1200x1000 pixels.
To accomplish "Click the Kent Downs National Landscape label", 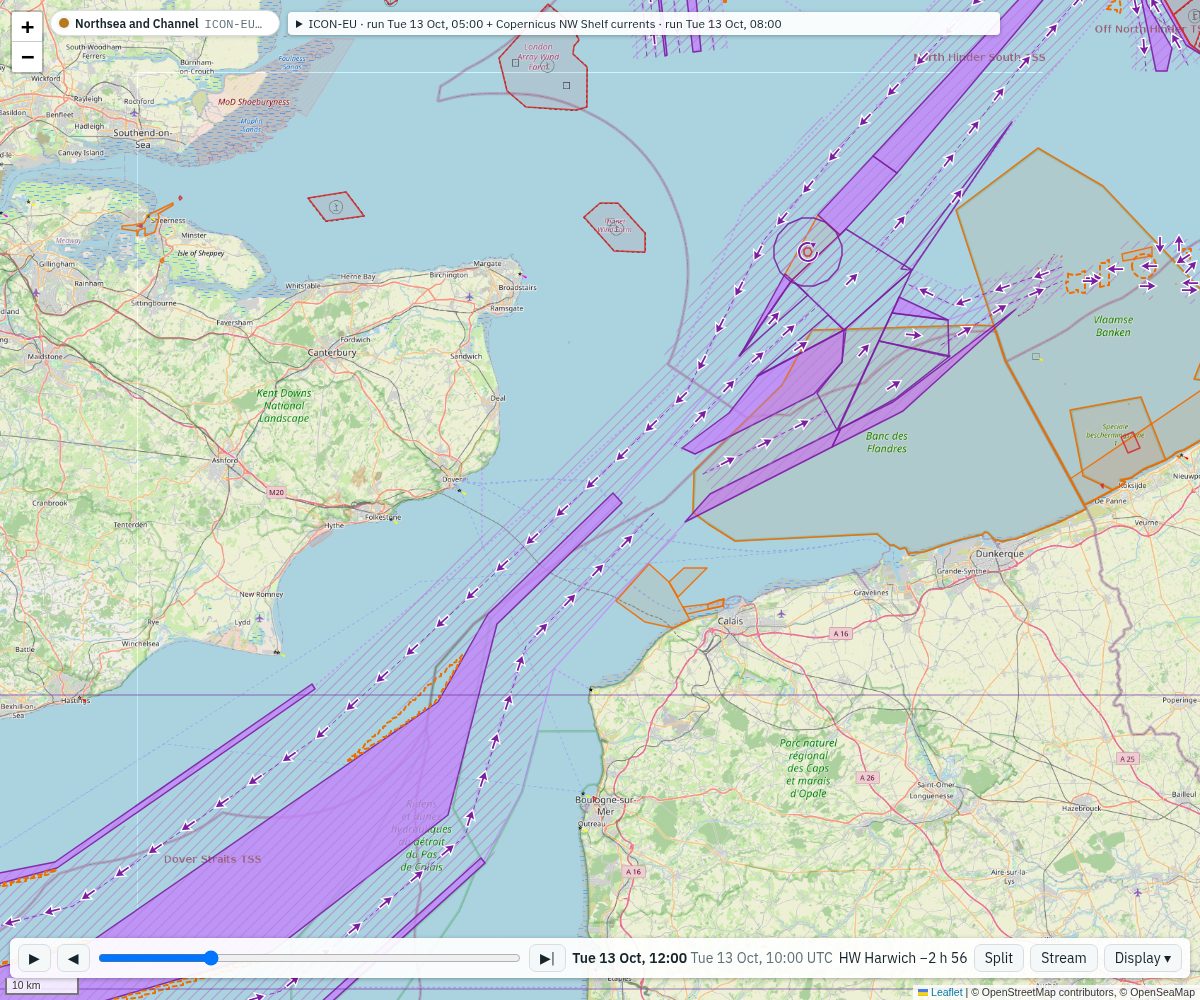I will tap(284, 405).
